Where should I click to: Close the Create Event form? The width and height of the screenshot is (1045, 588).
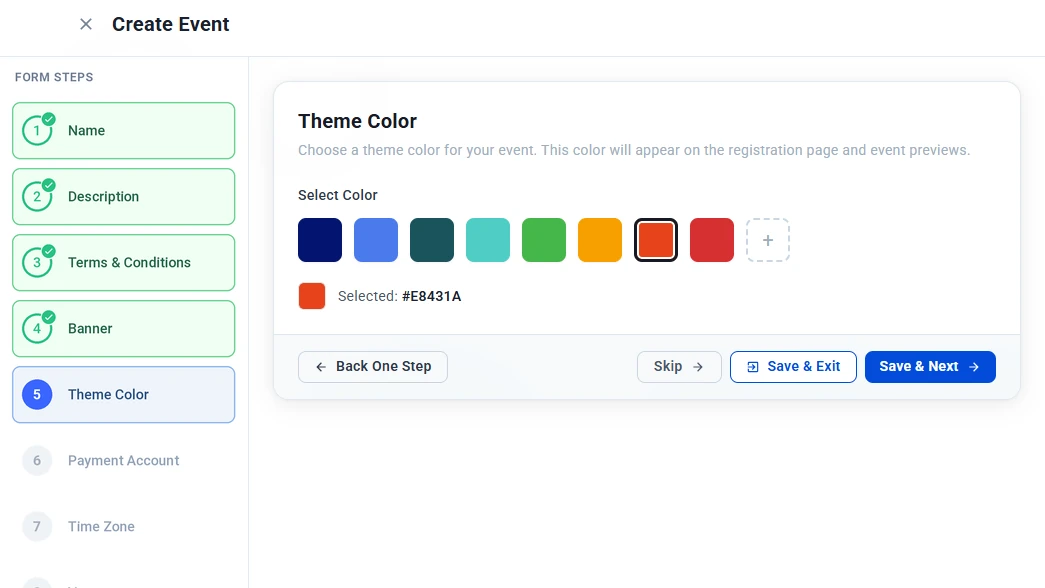tap(86, 25)
